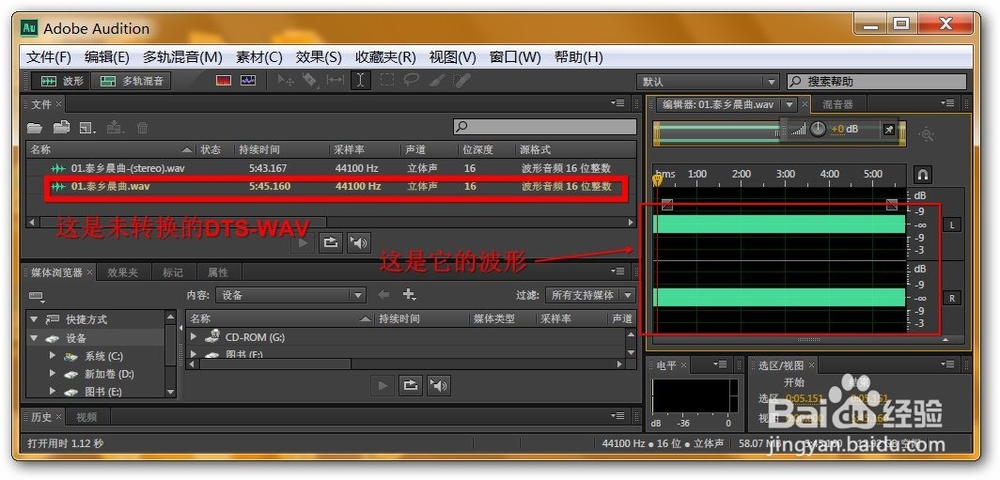Click search field in Files panel
The width and height of the screenshot is (1000, 480).
(545, 126)
